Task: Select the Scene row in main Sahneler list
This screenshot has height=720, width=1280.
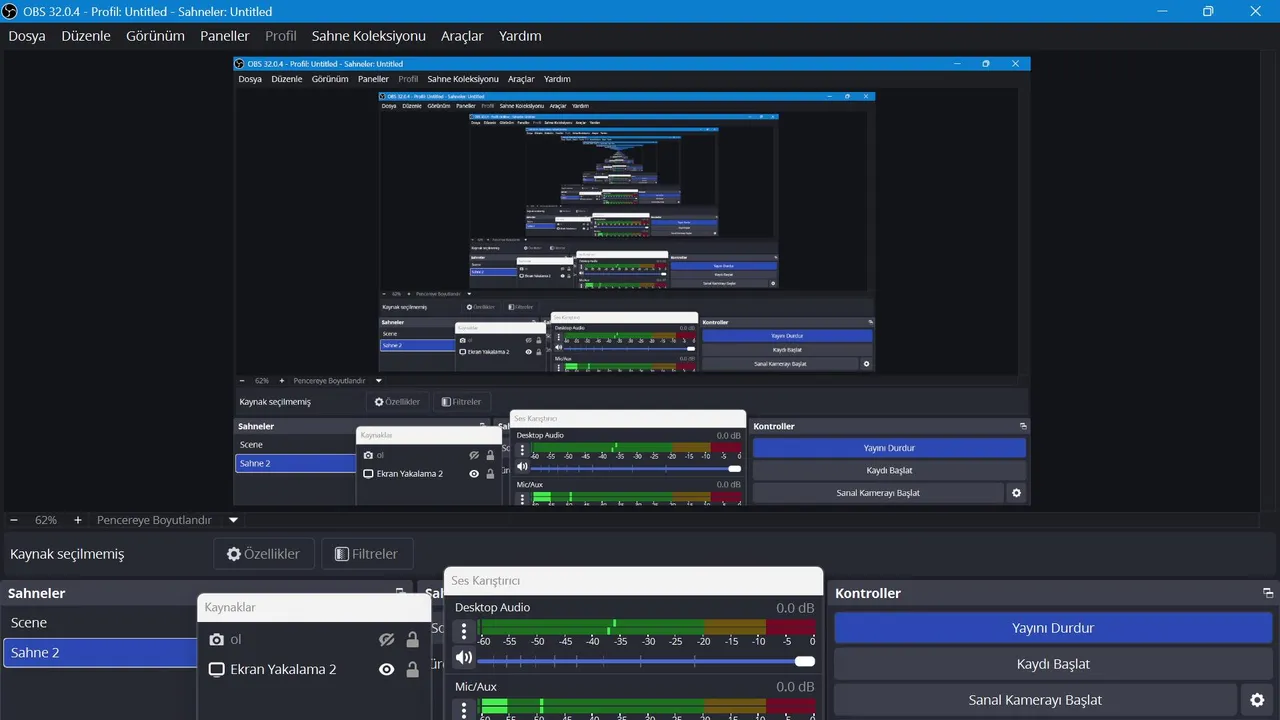Action: click(x=100, y=622)
